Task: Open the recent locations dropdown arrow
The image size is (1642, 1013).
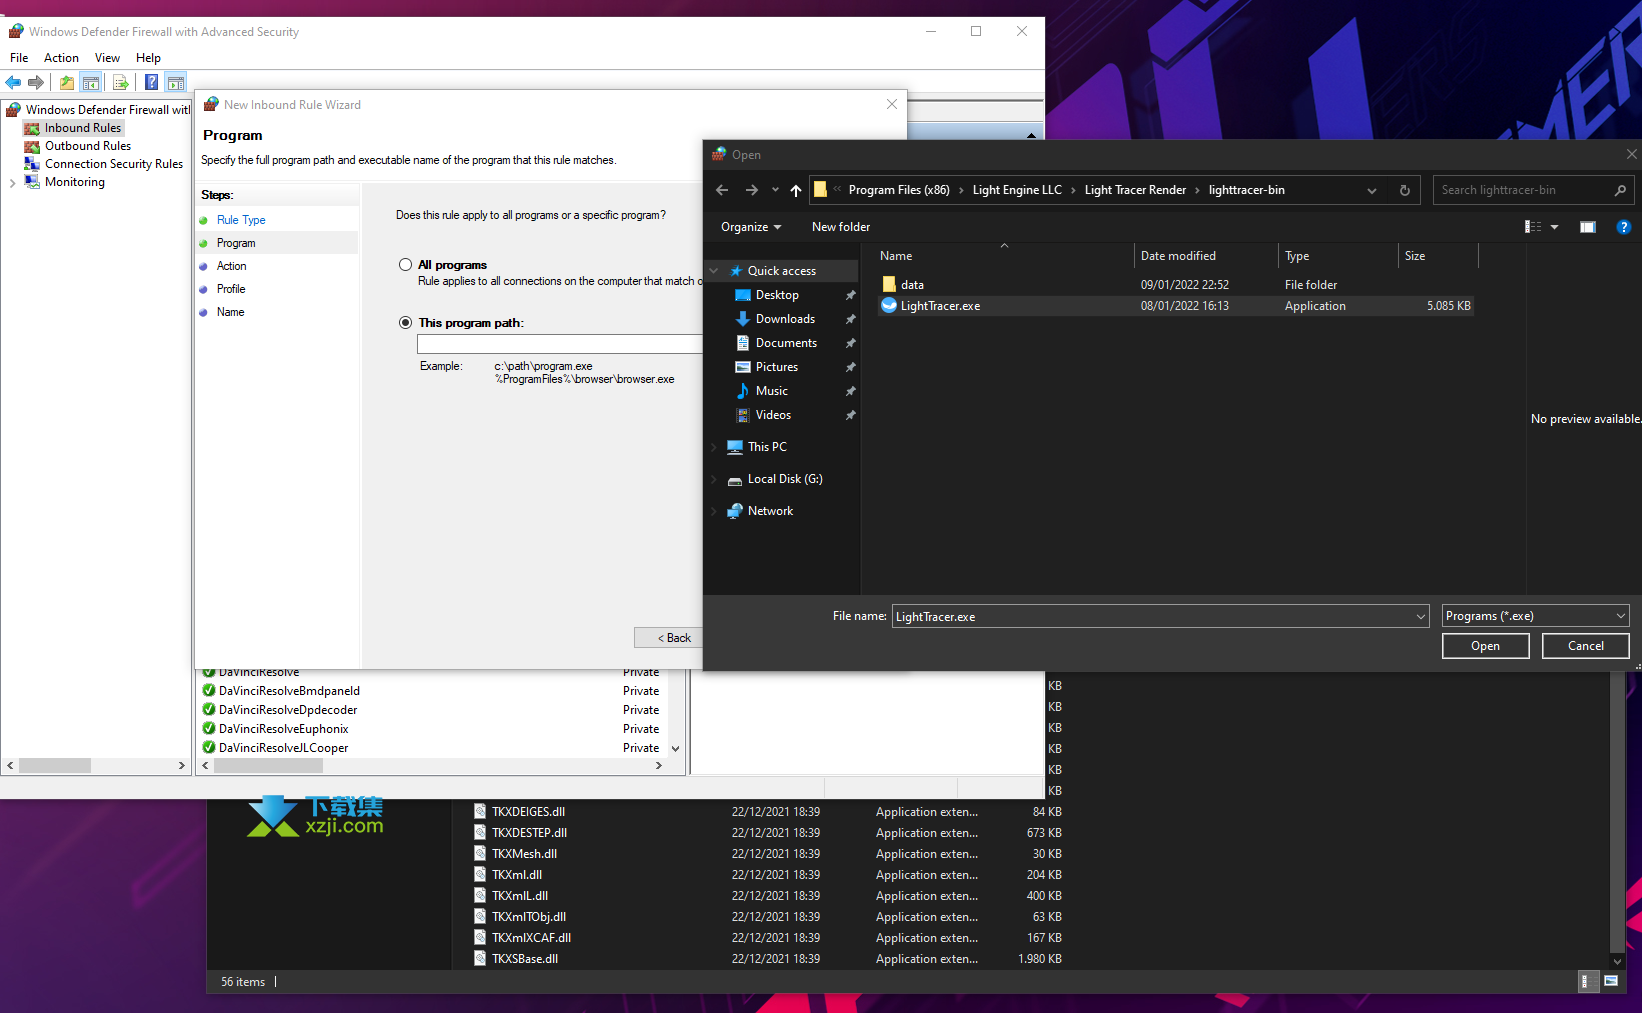Action: tap(774, 190)
